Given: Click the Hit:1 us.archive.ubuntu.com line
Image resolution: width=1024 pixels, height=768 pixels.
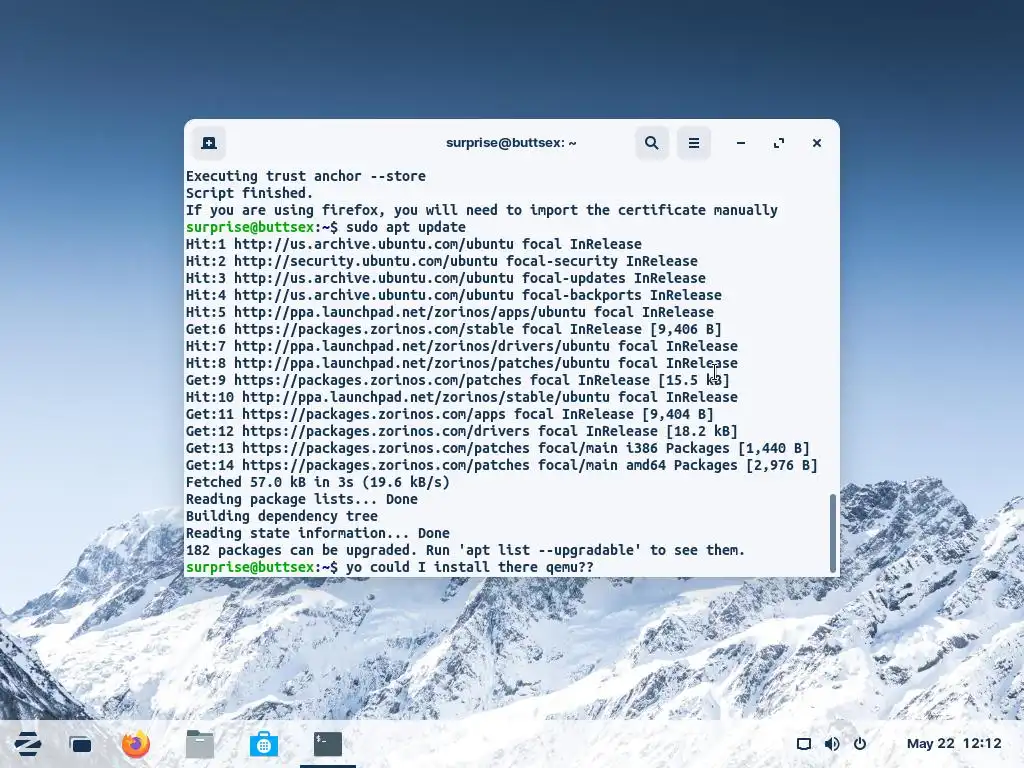Looking at the screenshot, I should point(414,244).
